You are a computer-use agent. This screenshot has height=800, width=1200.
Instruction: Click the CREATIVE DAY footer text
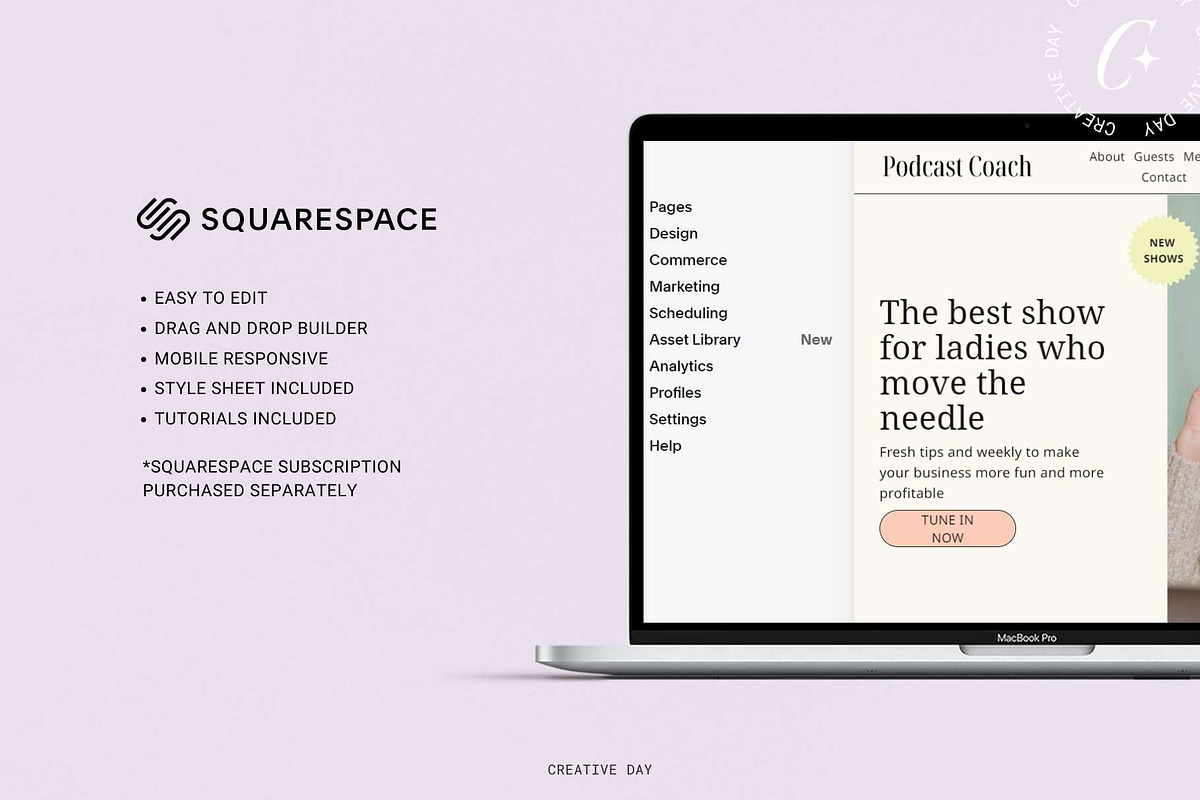(600, 770)
